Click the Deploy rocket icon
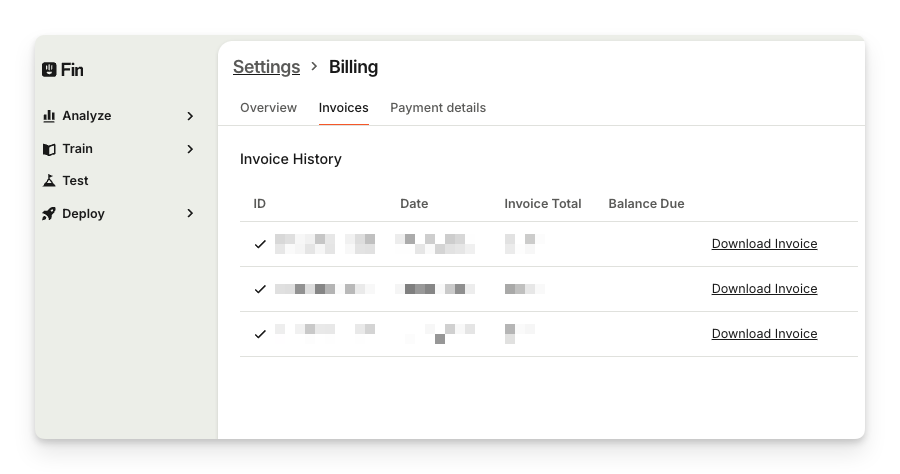 point(49,214)
